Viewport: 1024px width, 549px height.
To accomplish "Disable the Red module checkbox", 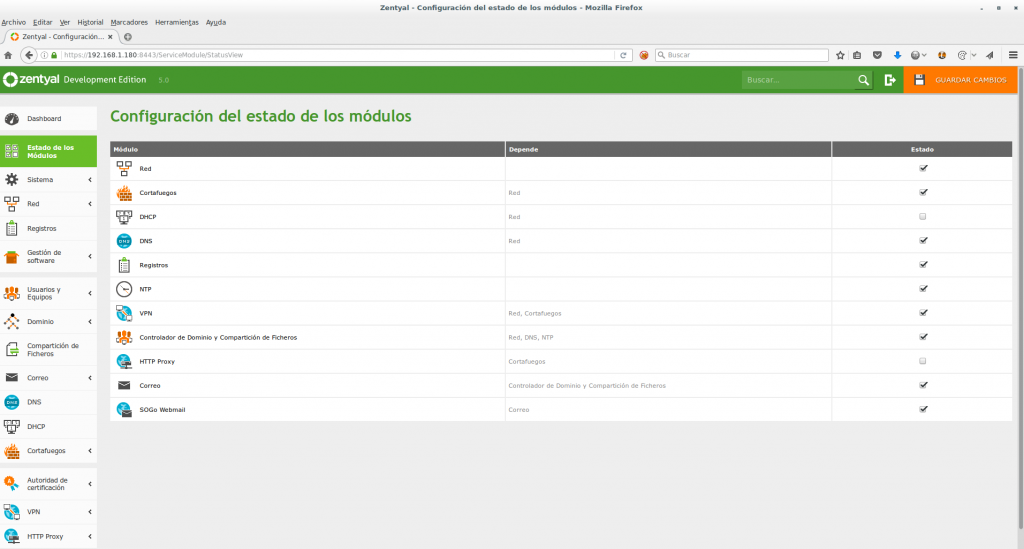I will tap(923, 168).
